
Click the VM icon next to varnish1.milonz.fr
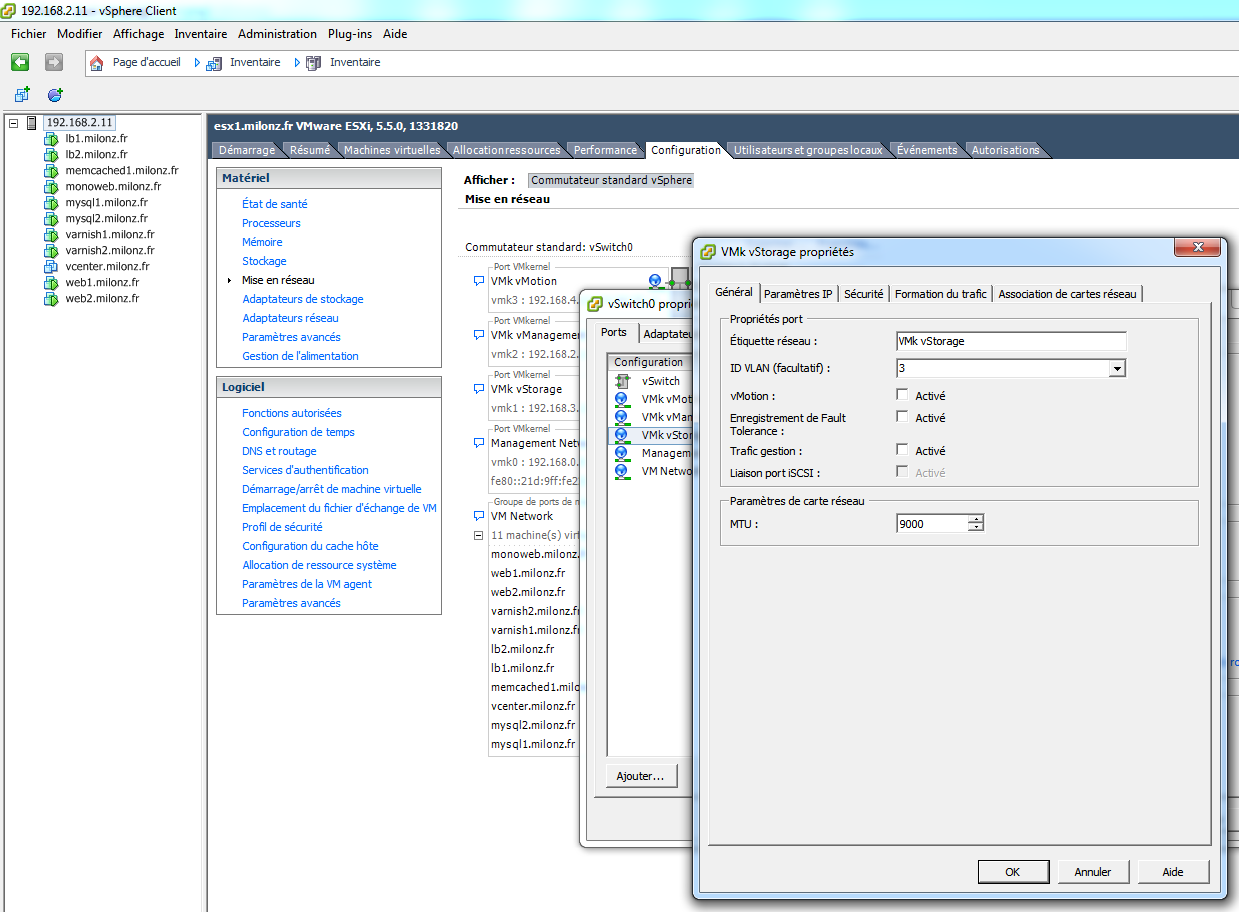tap(51, 235)
